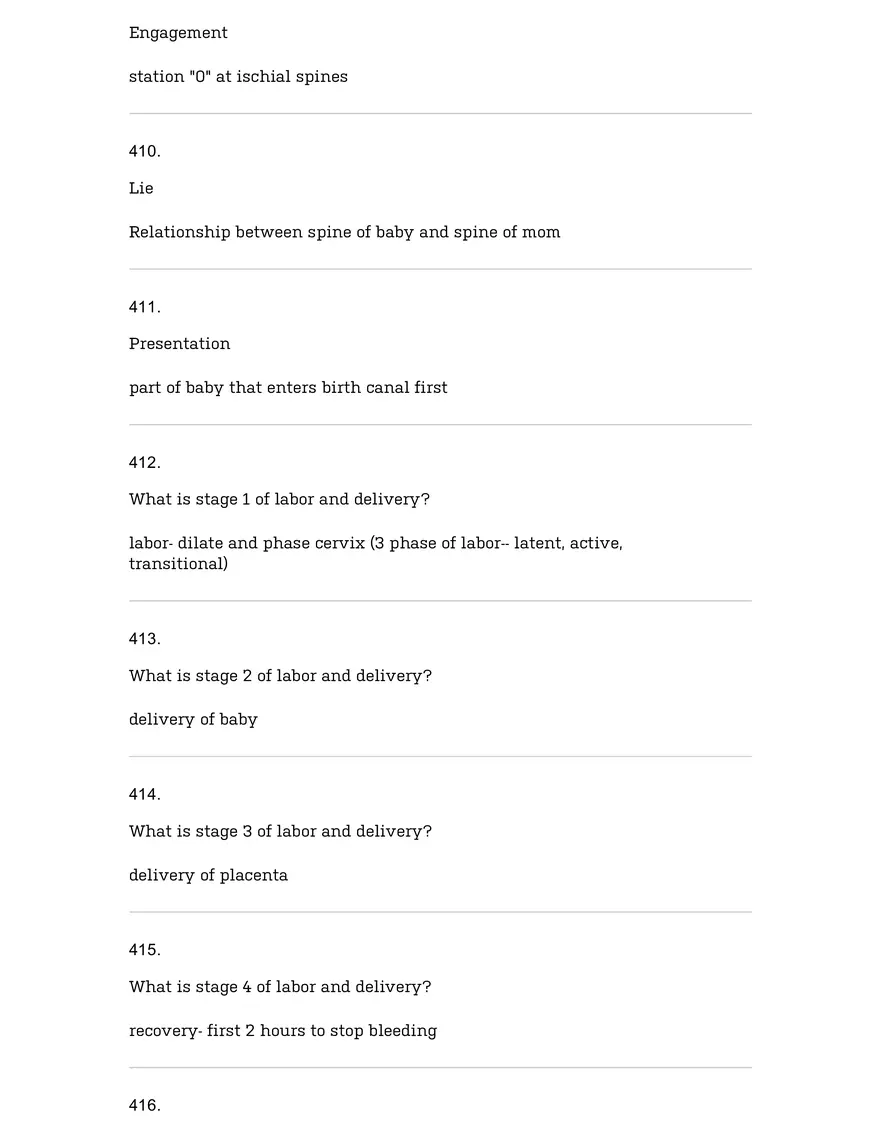Click the term "Engagement"
Image resolution: width=880 pixels, height=1139 pixels.
(178, 33)
